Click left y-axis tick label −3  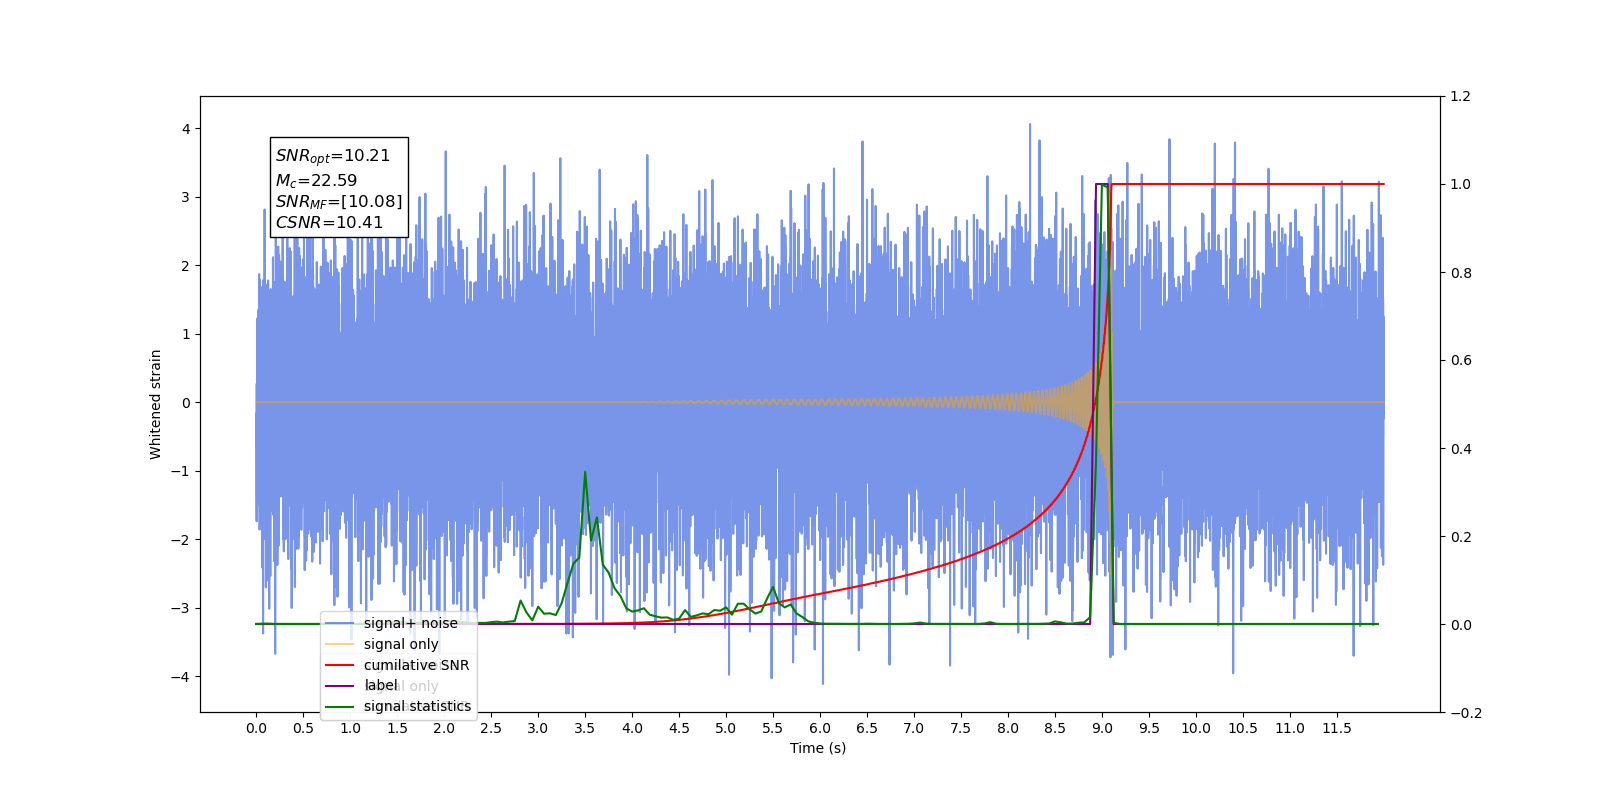pyautogui.click(x=180, y=608)
